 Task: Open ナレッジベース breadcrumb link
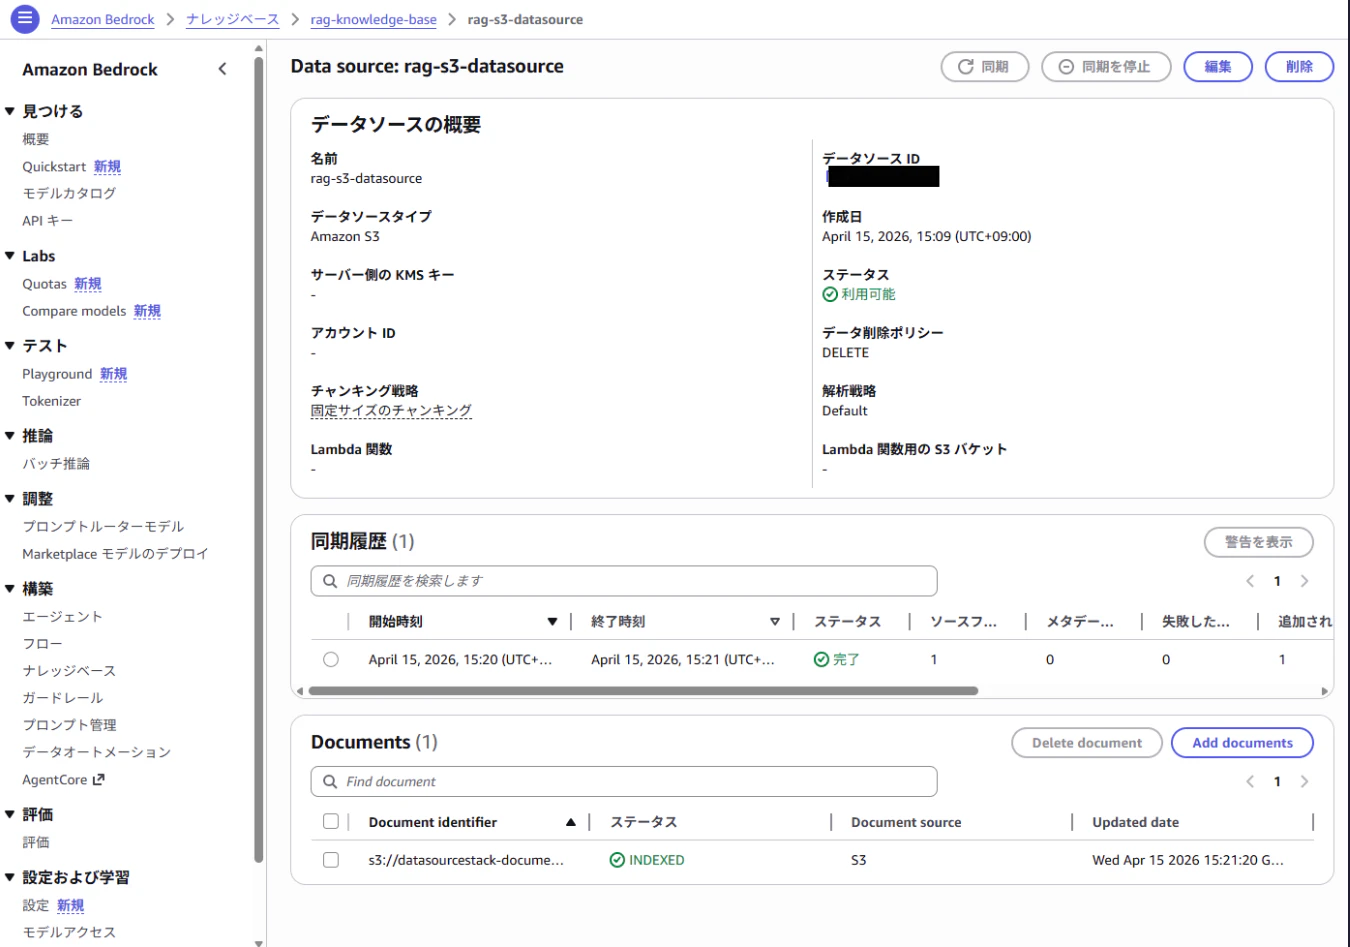click(x=233, y=19)
